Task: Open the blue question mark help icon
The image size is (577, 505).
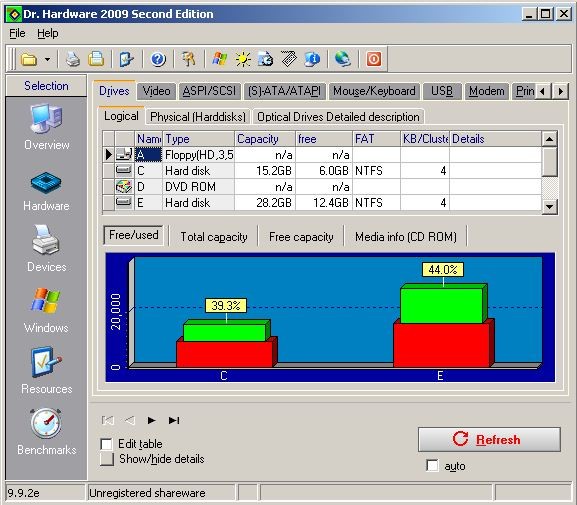Action: click(x=158, y=59)
